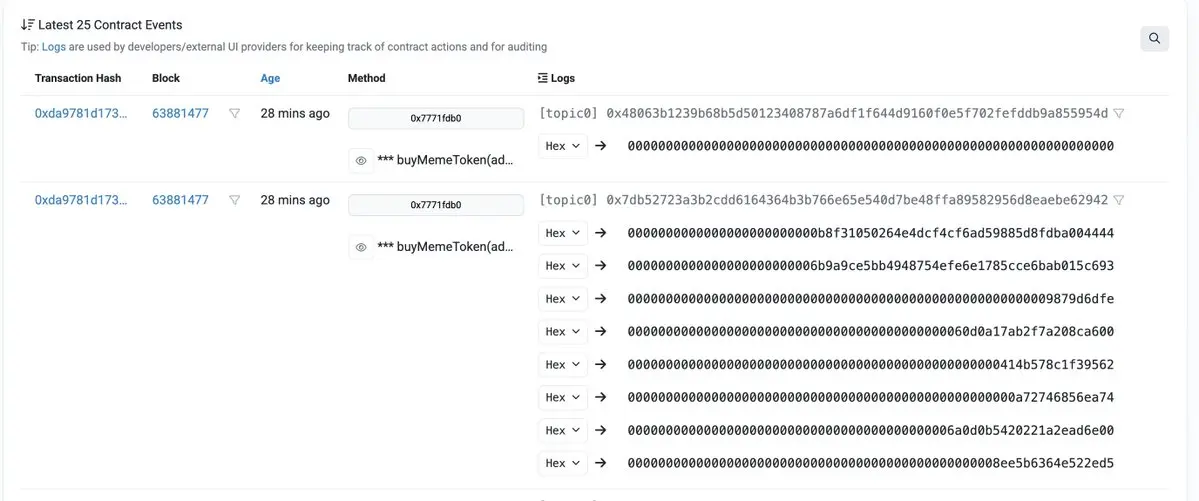
Task: Open Hex dropdown for value ending 522ed5
Action: [x=562, y=463]
